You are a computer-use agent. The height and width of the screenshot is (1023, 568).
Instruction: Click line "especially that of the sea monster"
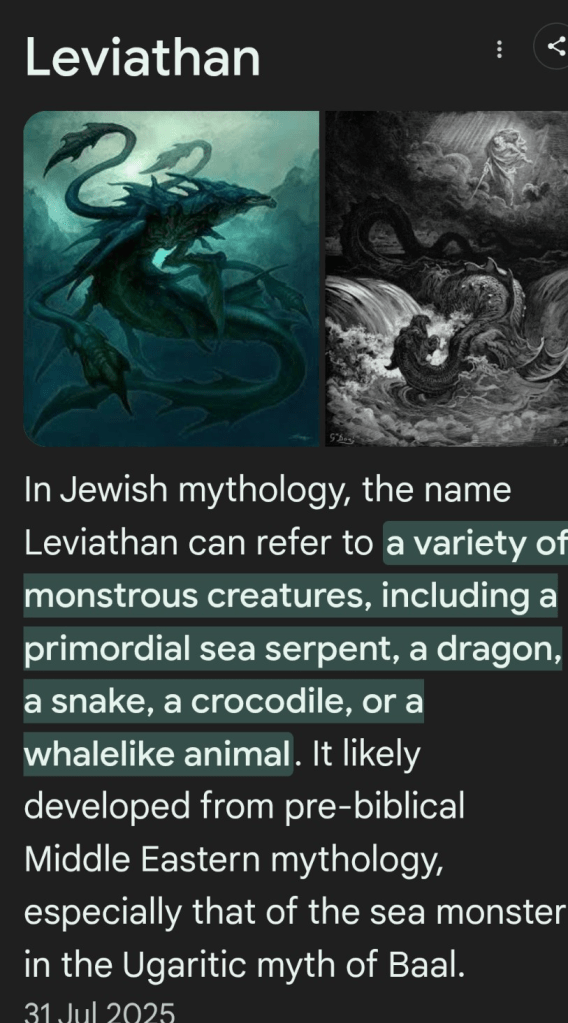(293, 913)
